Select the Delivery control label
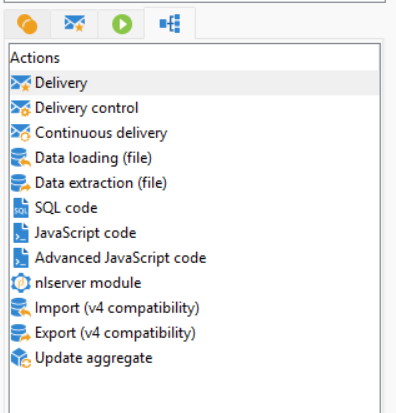396x413 pixels. pos(87,108)
